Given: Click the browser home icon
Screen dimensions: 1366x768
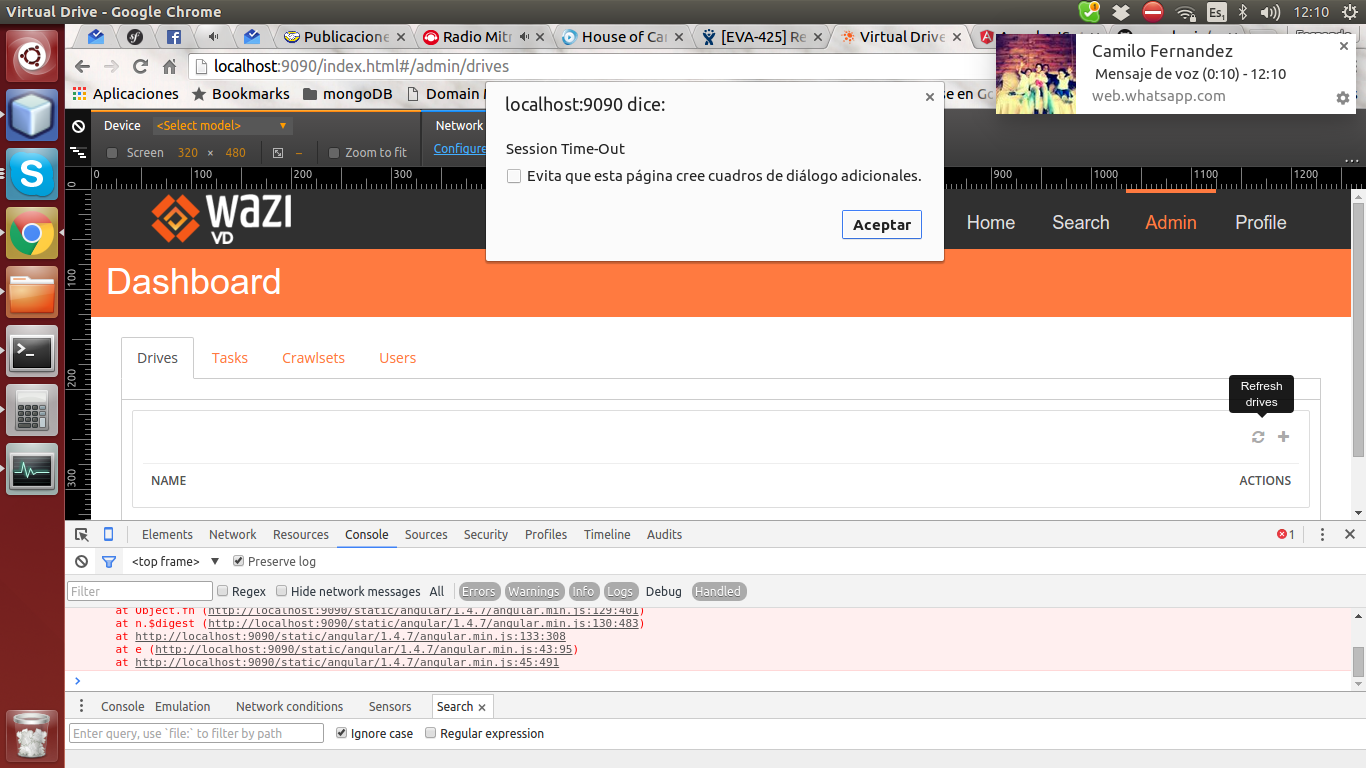Looking at the screenshot, I should (169, 67).
